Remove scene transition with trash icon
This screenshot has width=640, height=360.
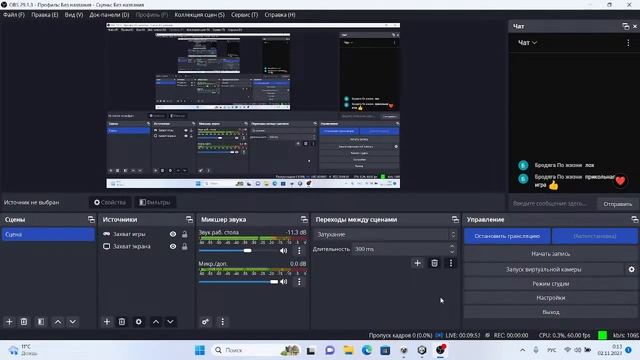coord(434,263)
